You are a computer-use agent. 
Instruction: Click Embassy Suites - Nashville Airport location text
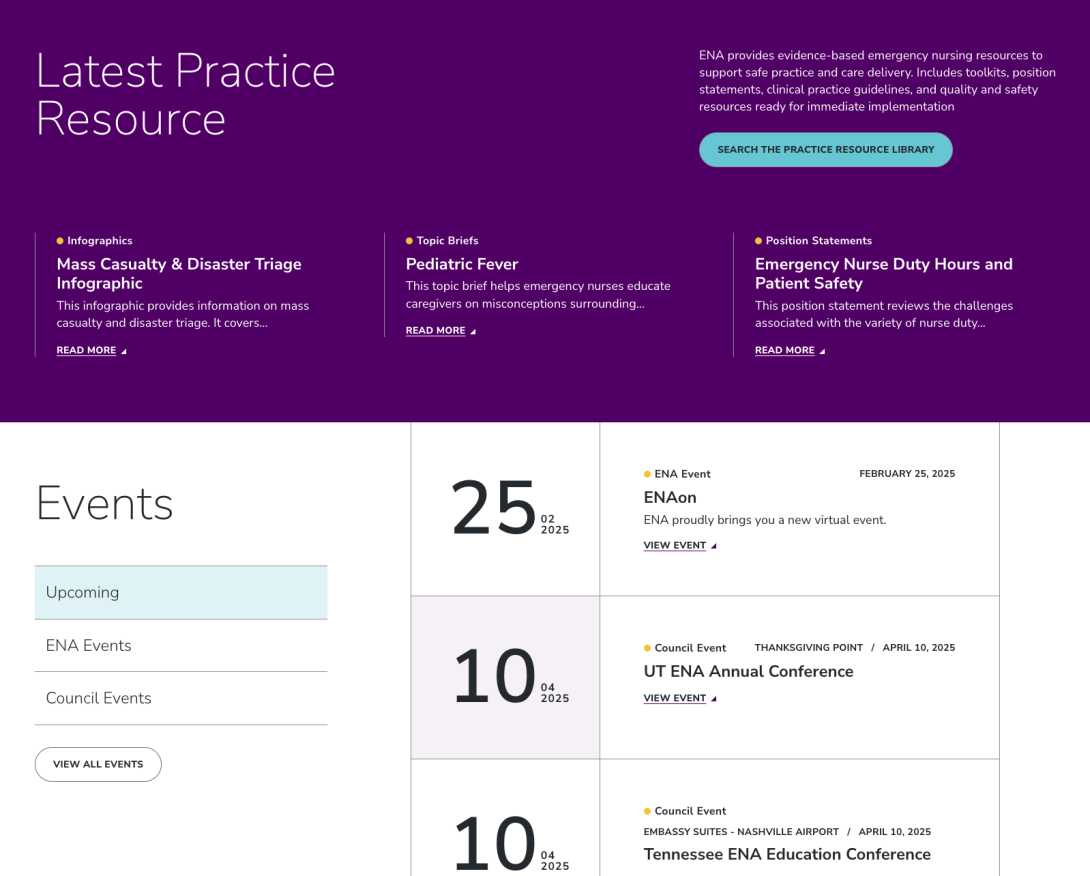pos(741,832)
